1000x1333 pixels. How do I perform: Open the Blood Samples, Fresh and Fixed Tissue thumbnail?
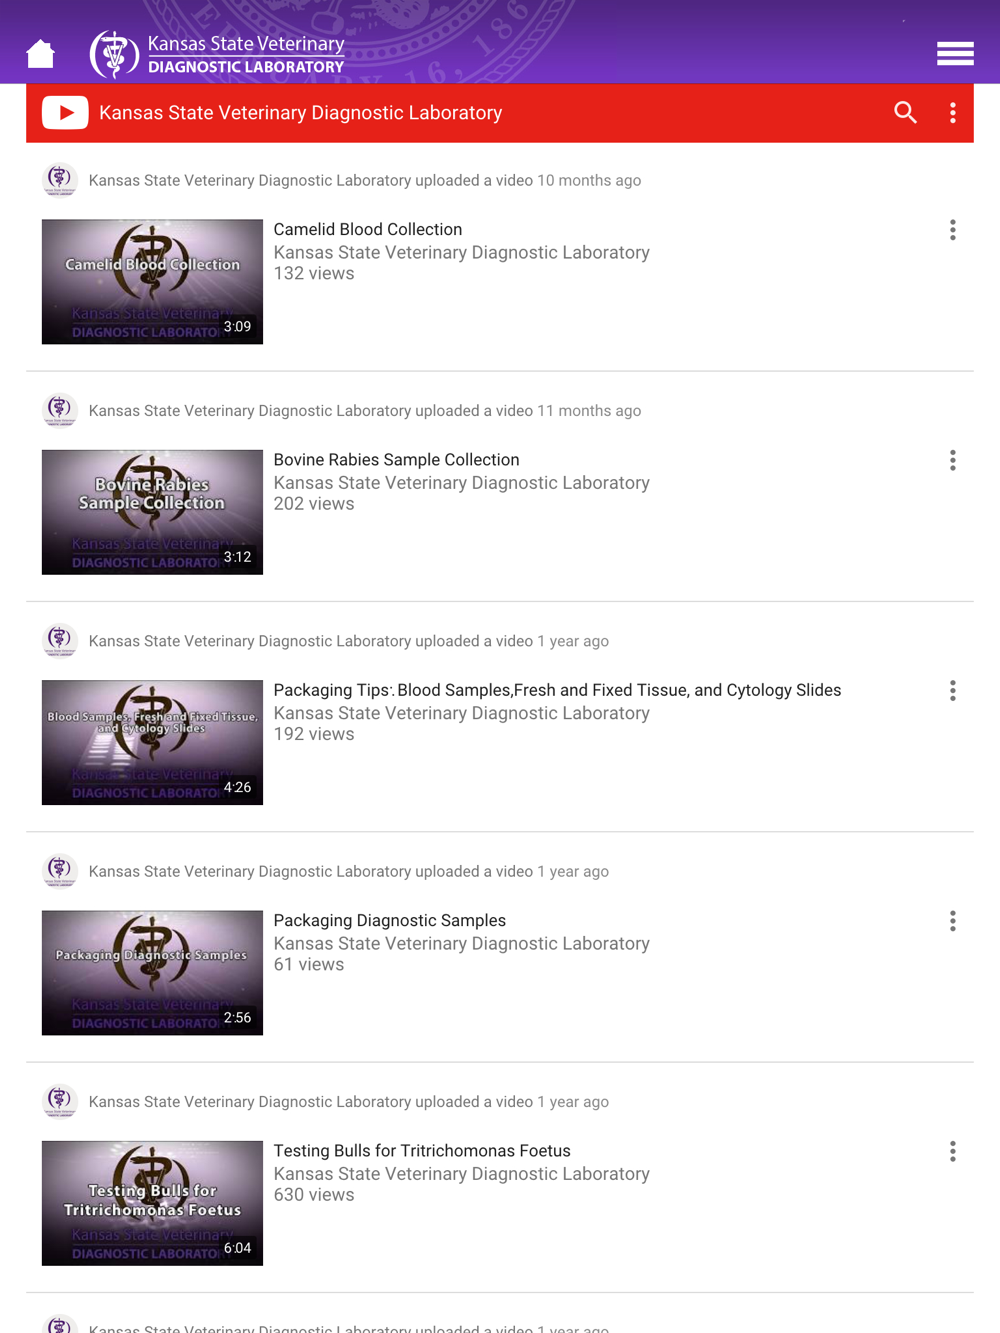point(152,742)
